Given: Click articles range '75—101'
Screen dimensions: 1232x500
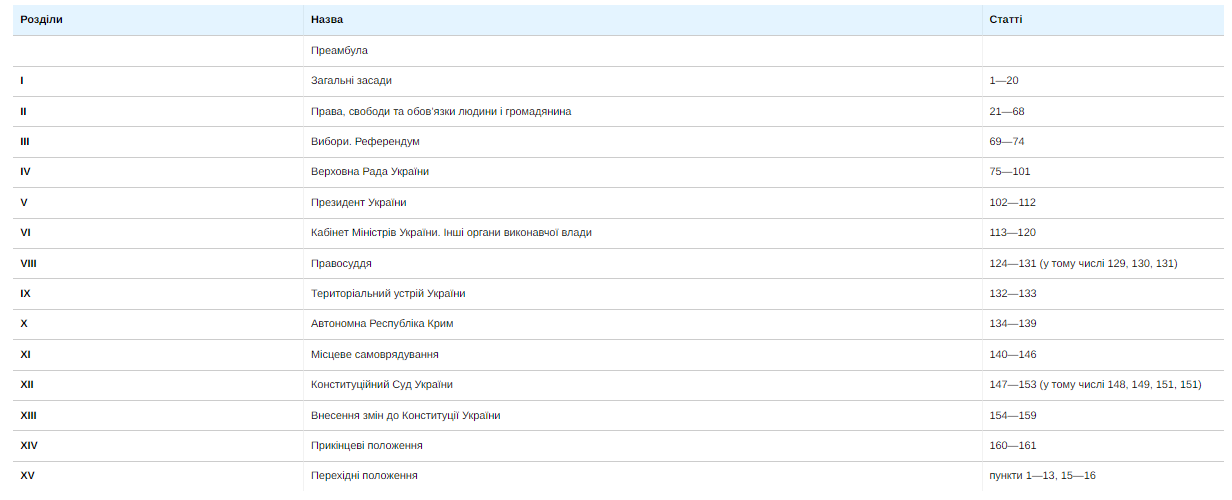Looking at the screenshot, I should pos(1010,172).
